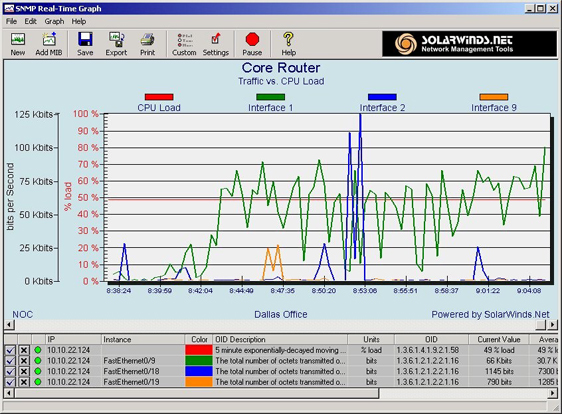Click the Add MIB toolbar icon

49,44
